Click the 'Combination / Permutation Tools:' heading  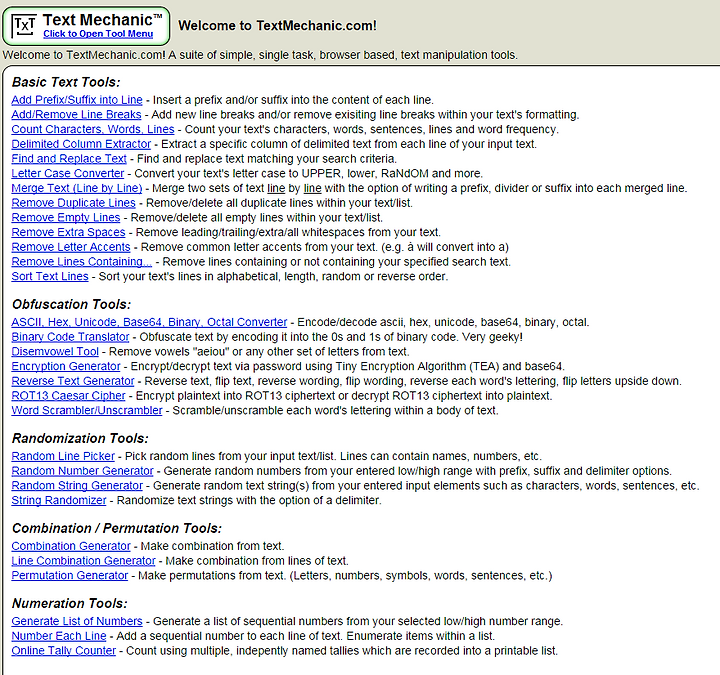(x=117, y=529)
